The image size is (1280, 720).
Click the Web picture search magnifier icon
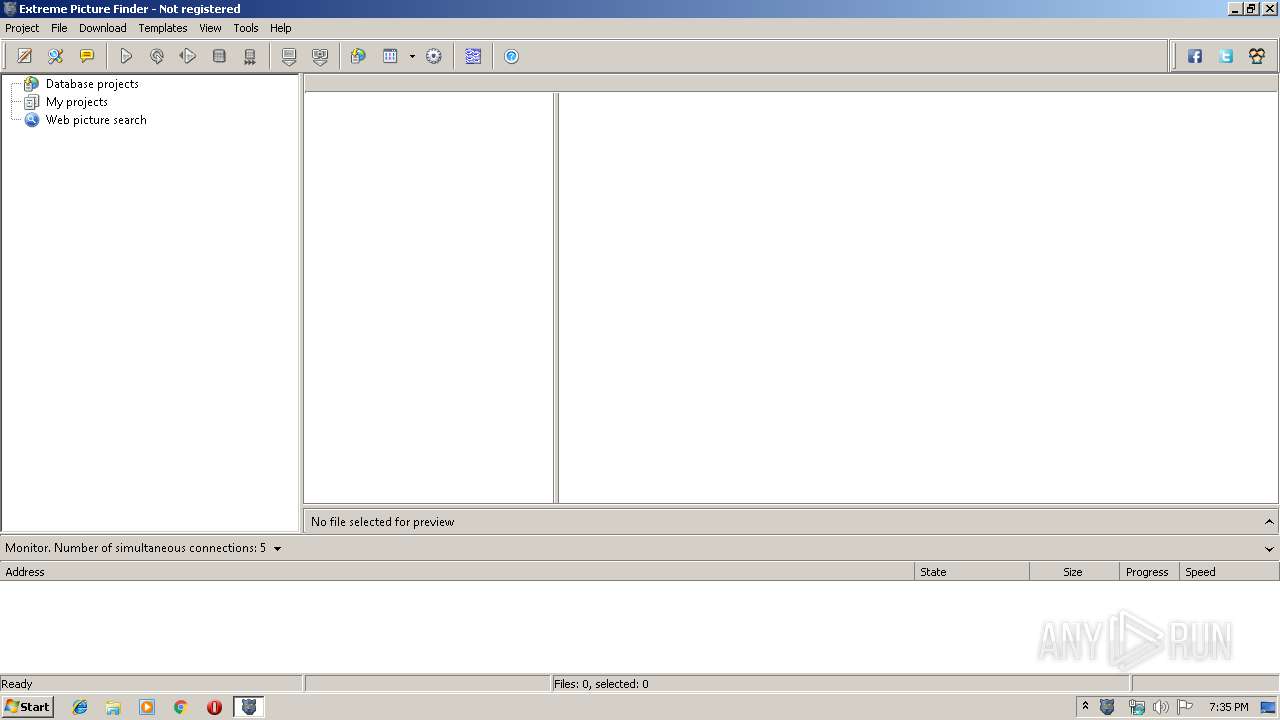(x=32, y=120)
